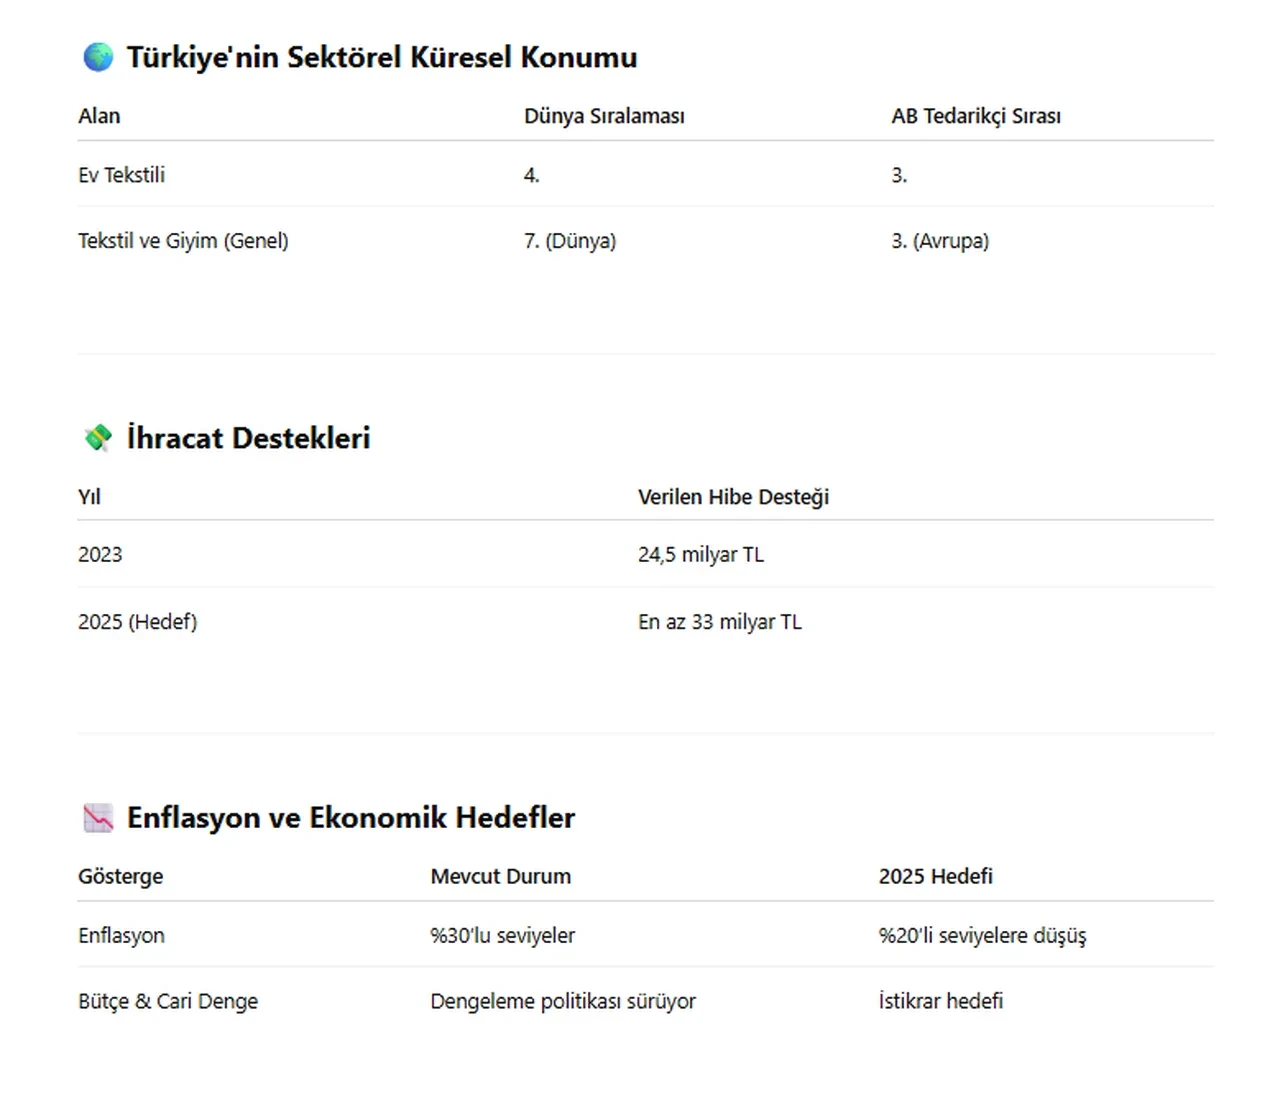Screen dimensions: 1280x1107
Task: Select the 'En az 33 milyar TL' cell
Action: click(x=719, y=622)
